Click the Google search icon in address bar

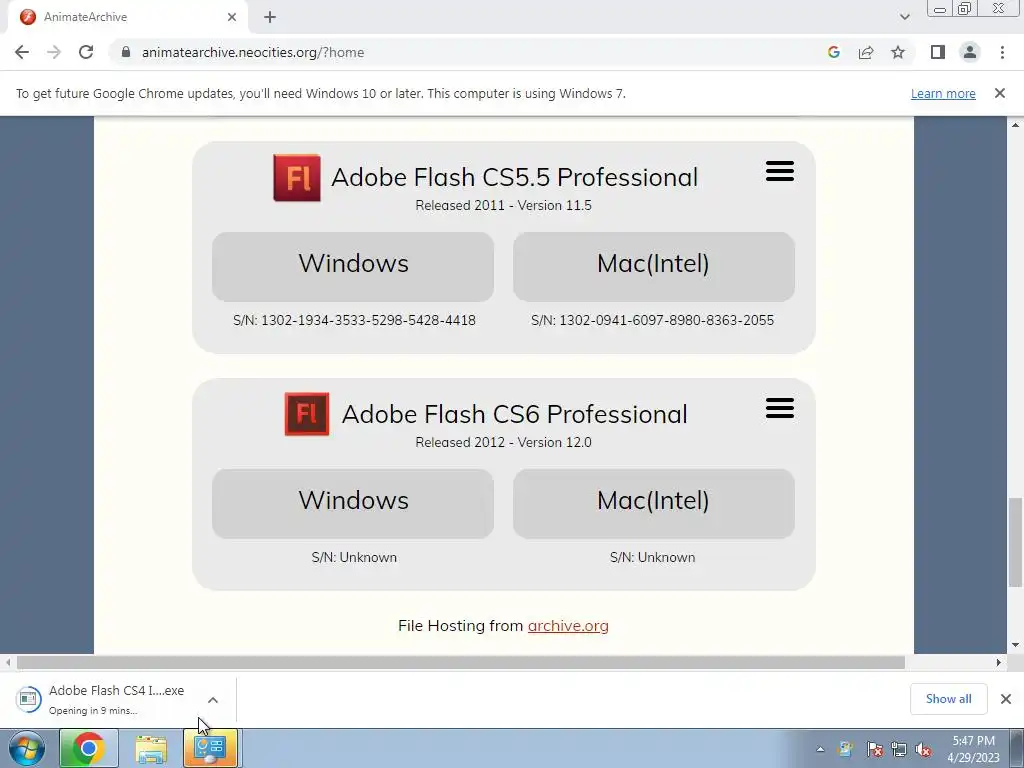pyautogui.click(x=833, y=52)
